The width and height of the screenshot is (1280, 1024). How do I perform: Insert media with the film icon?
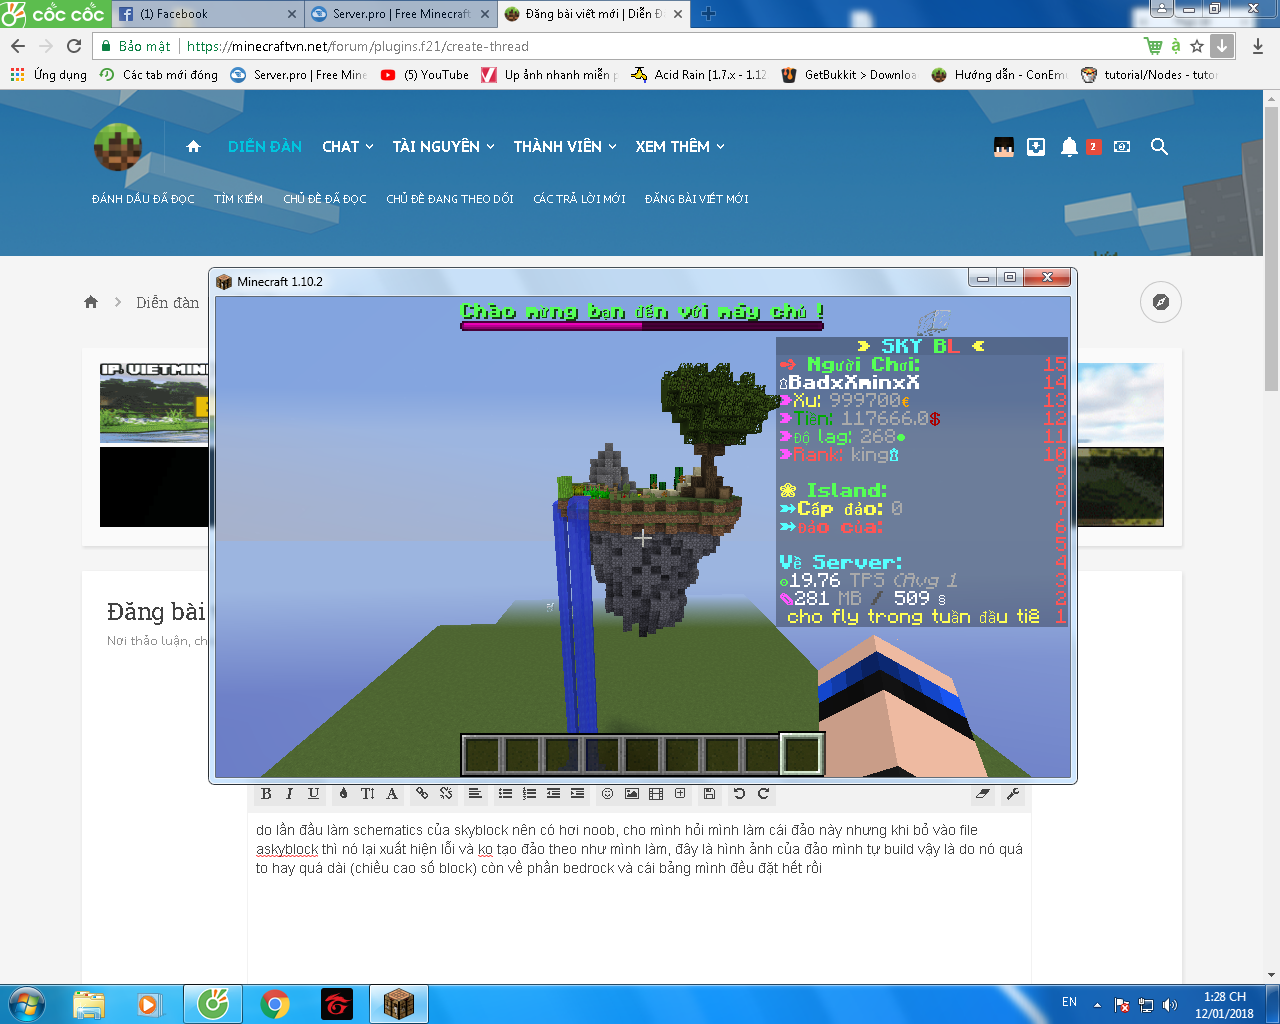[655, 794]
